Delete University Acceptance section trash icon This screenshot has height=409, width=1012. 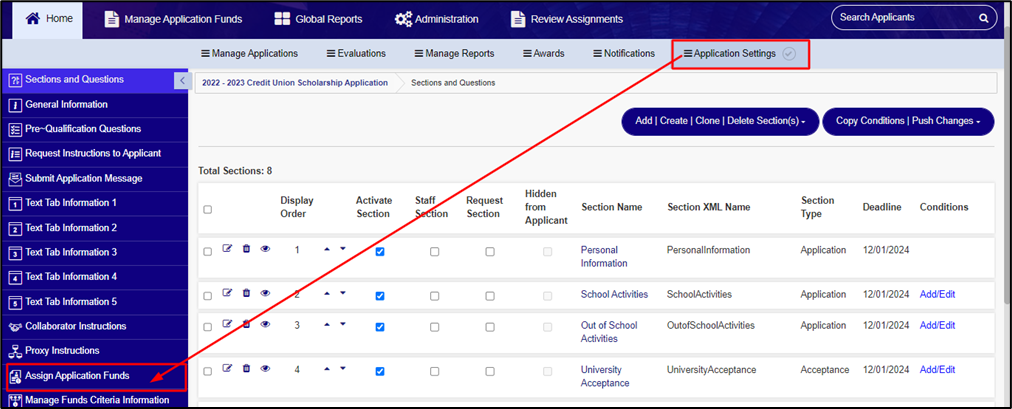pyautogui.click(x=246, y=368)
